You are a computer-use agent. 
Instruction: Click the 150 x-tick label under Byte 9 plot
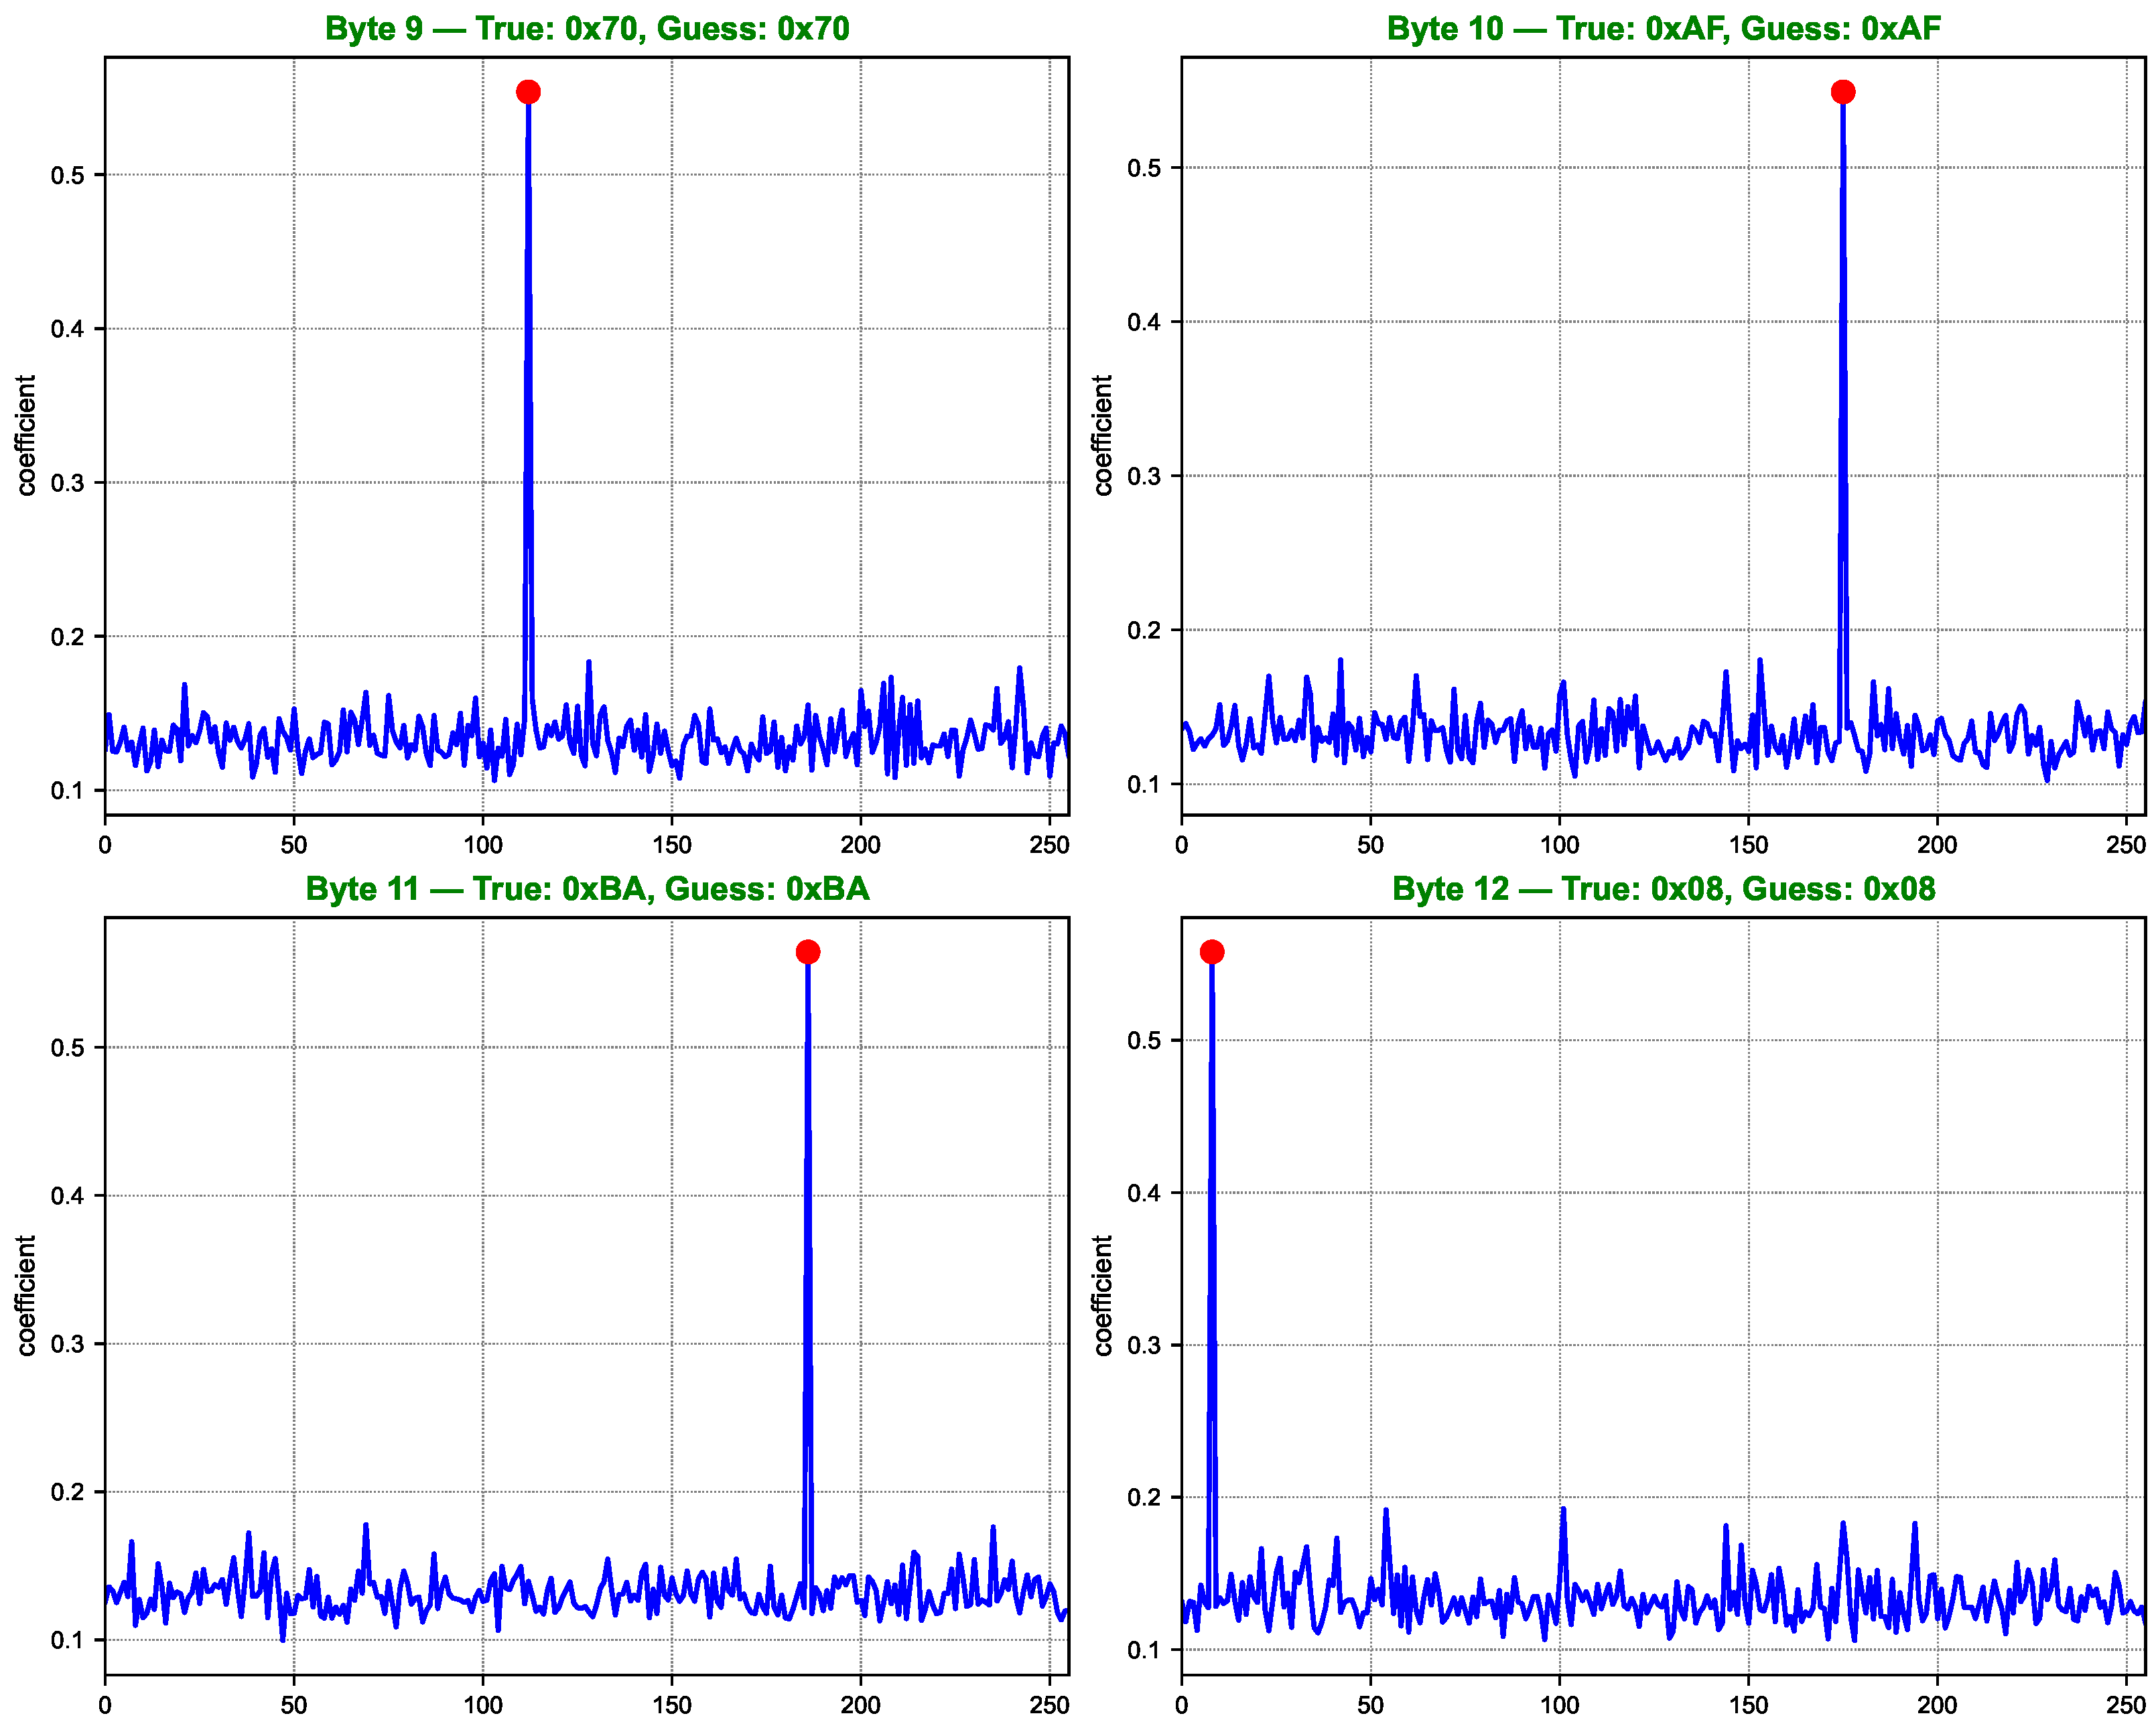(672, 845)
